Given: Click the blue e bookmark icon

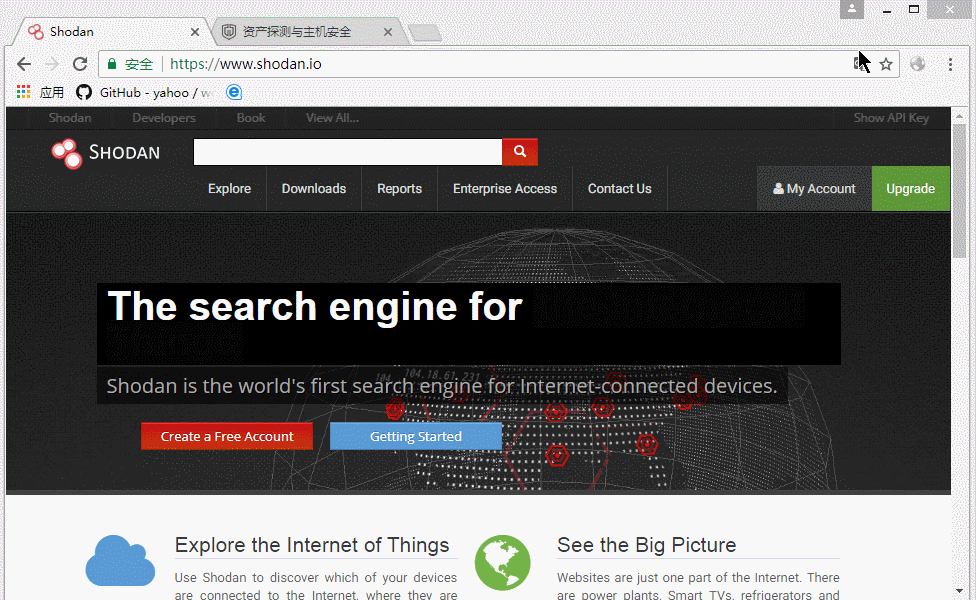Looking at the screenshot, I should point(233,92).
